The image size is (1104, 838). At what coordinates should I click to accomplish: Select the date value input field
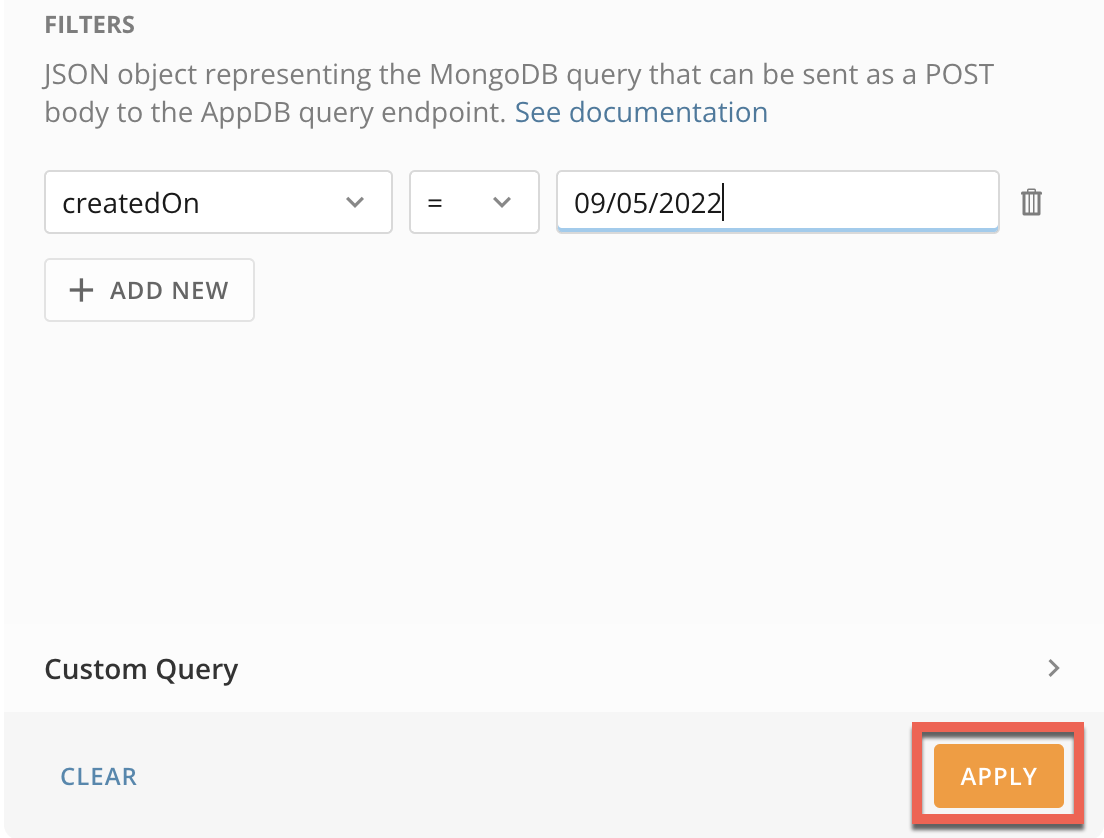click(777, 202)
